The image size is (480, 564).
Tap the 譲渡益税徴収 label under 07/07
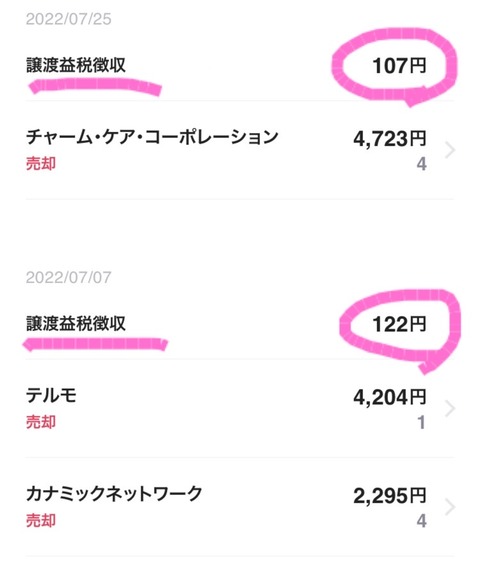pyautogui.click(x=76, y=324)
